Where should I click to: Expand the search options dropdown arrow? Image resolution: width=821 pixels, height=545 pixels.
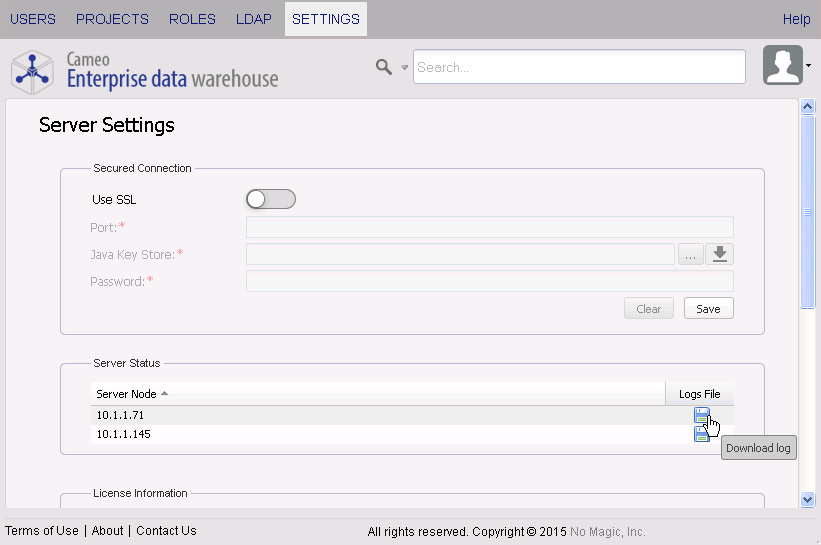click(x=405, y=68)
